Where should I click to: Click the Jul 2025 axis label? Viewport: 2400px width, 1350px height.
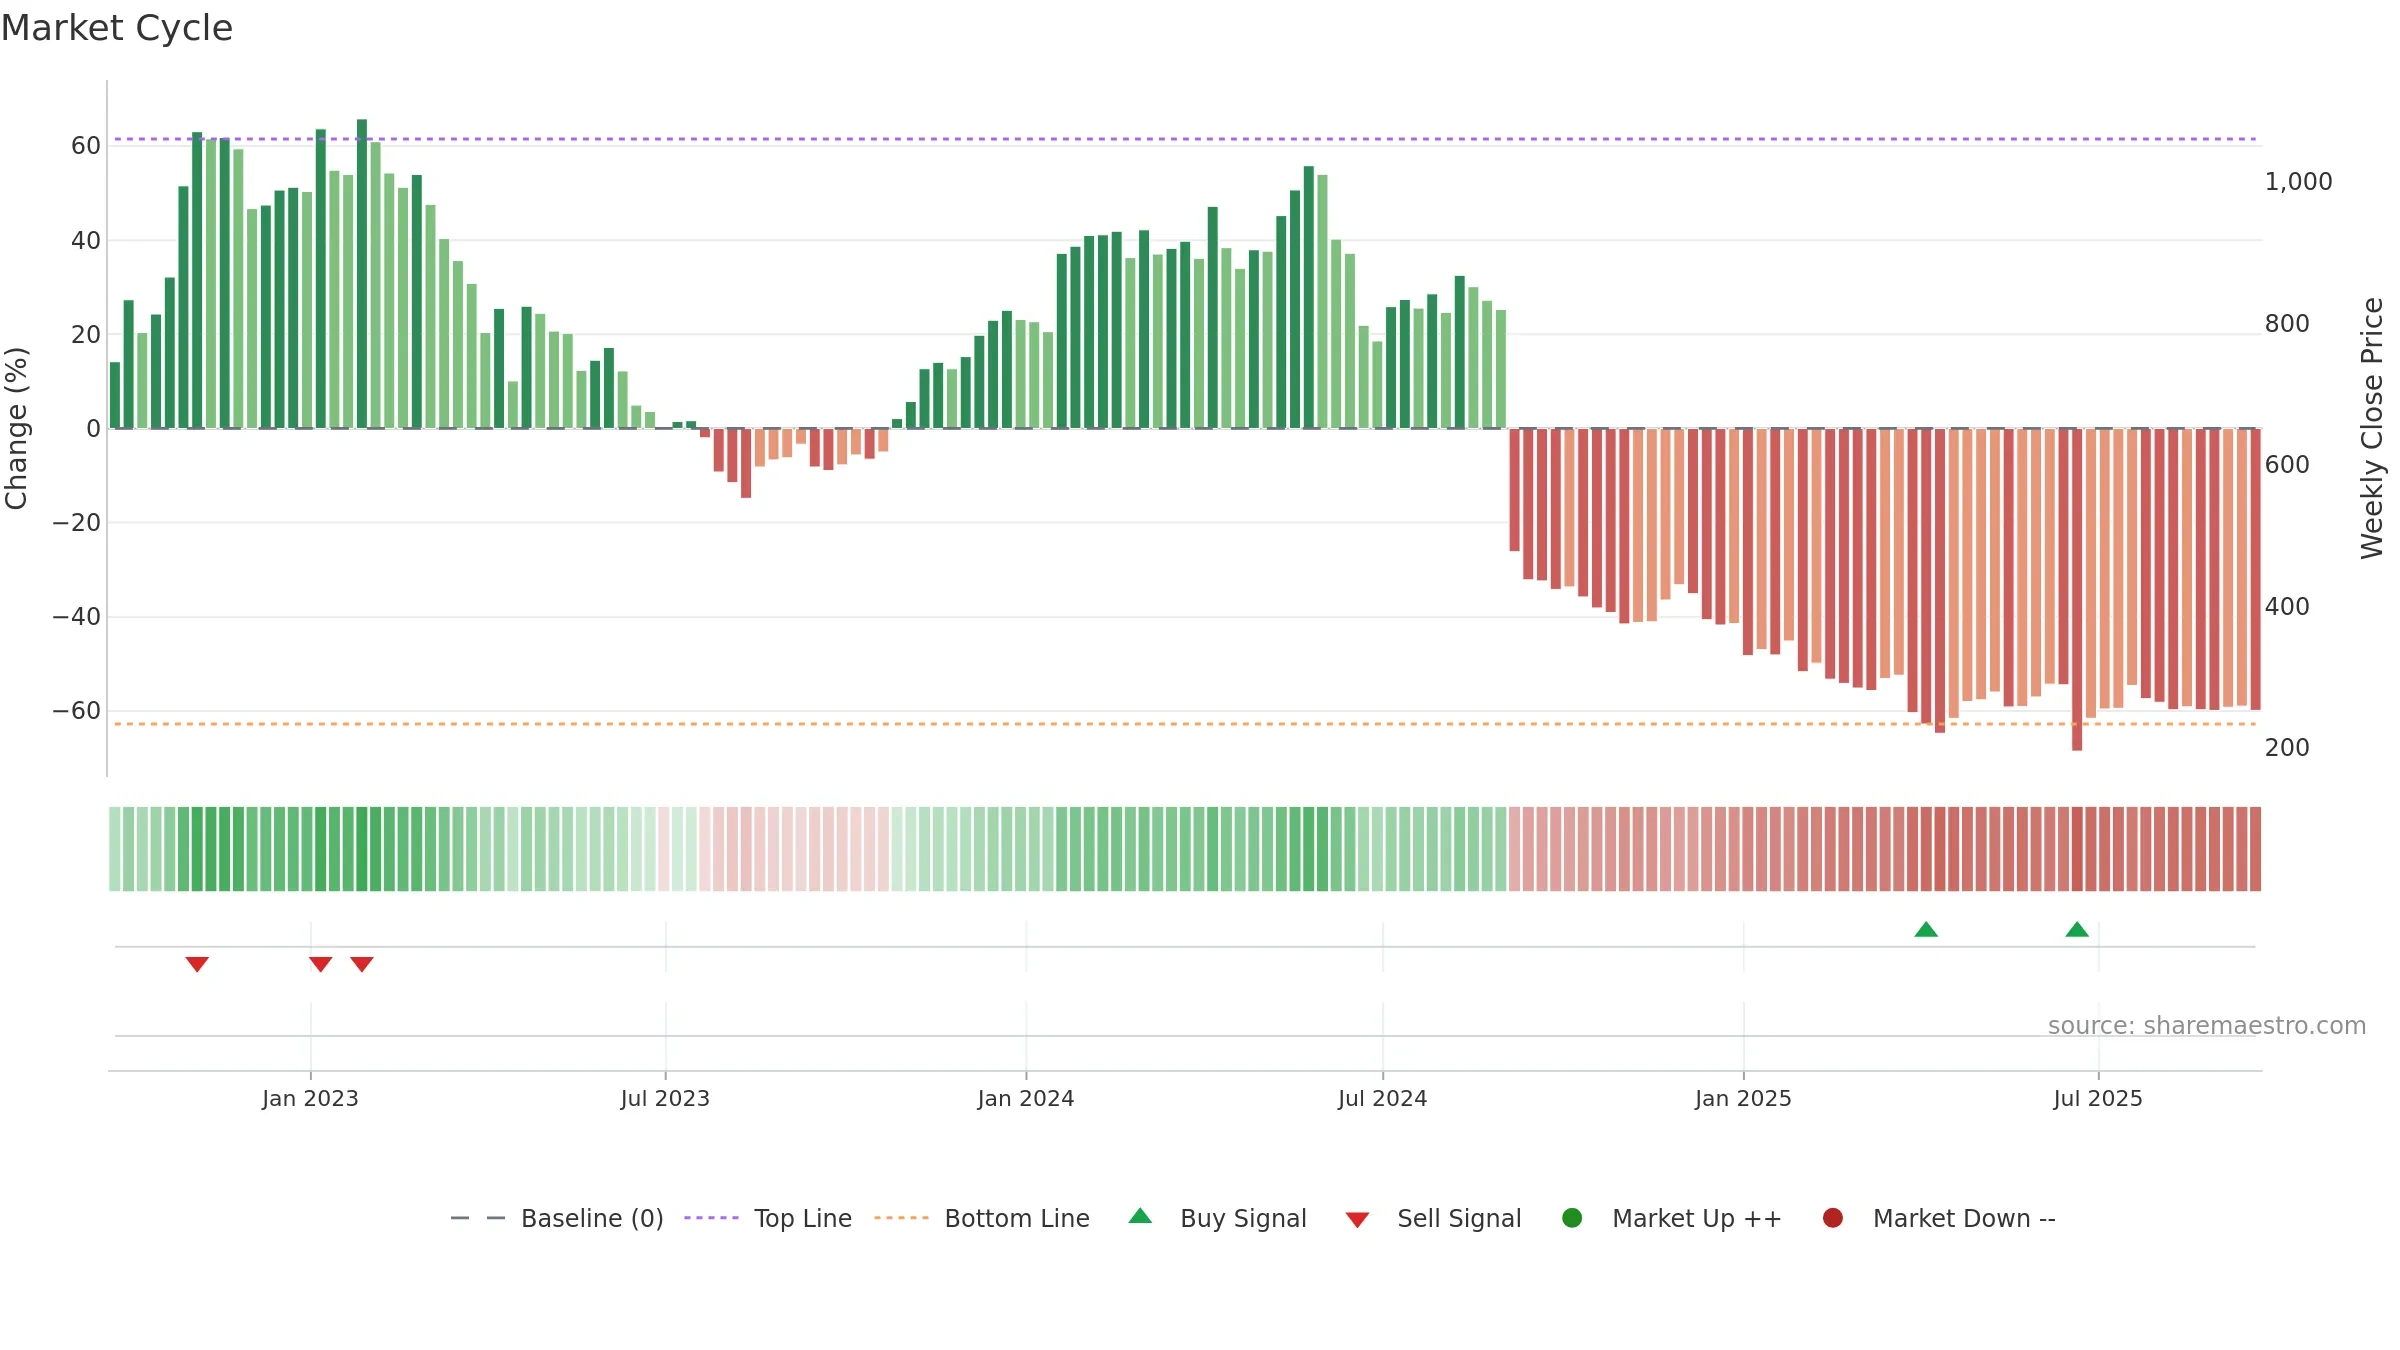pos(2098,1099)
